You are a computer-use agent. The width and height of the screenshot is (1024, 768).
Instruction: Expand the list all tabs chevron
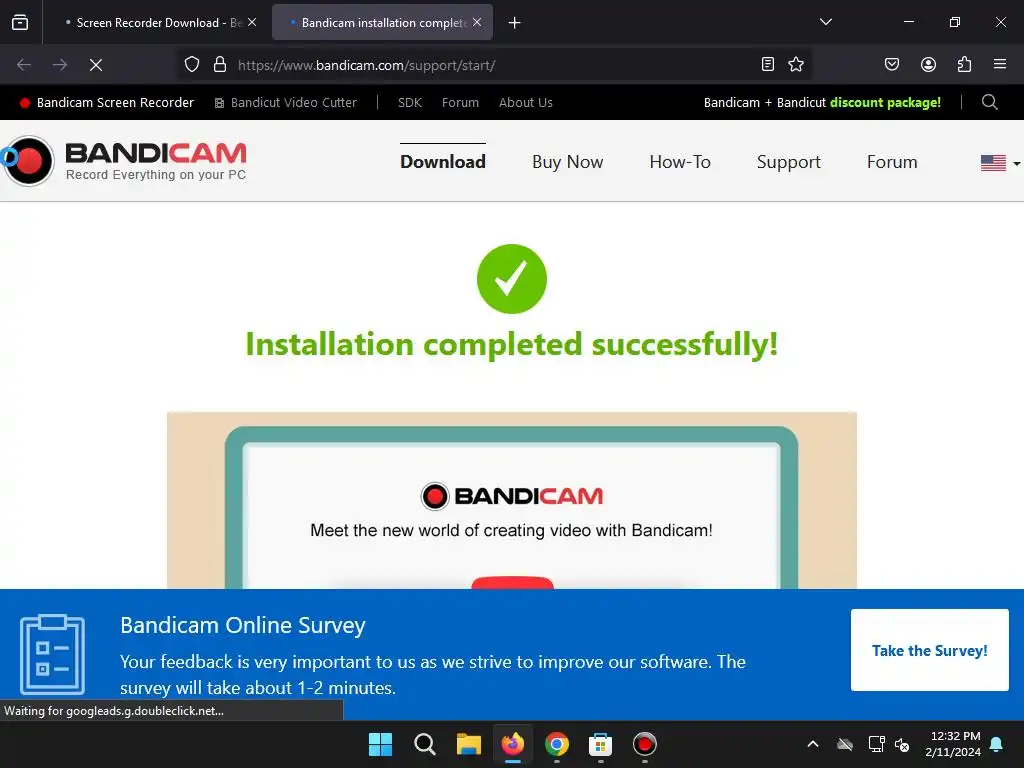coord(825,22)
